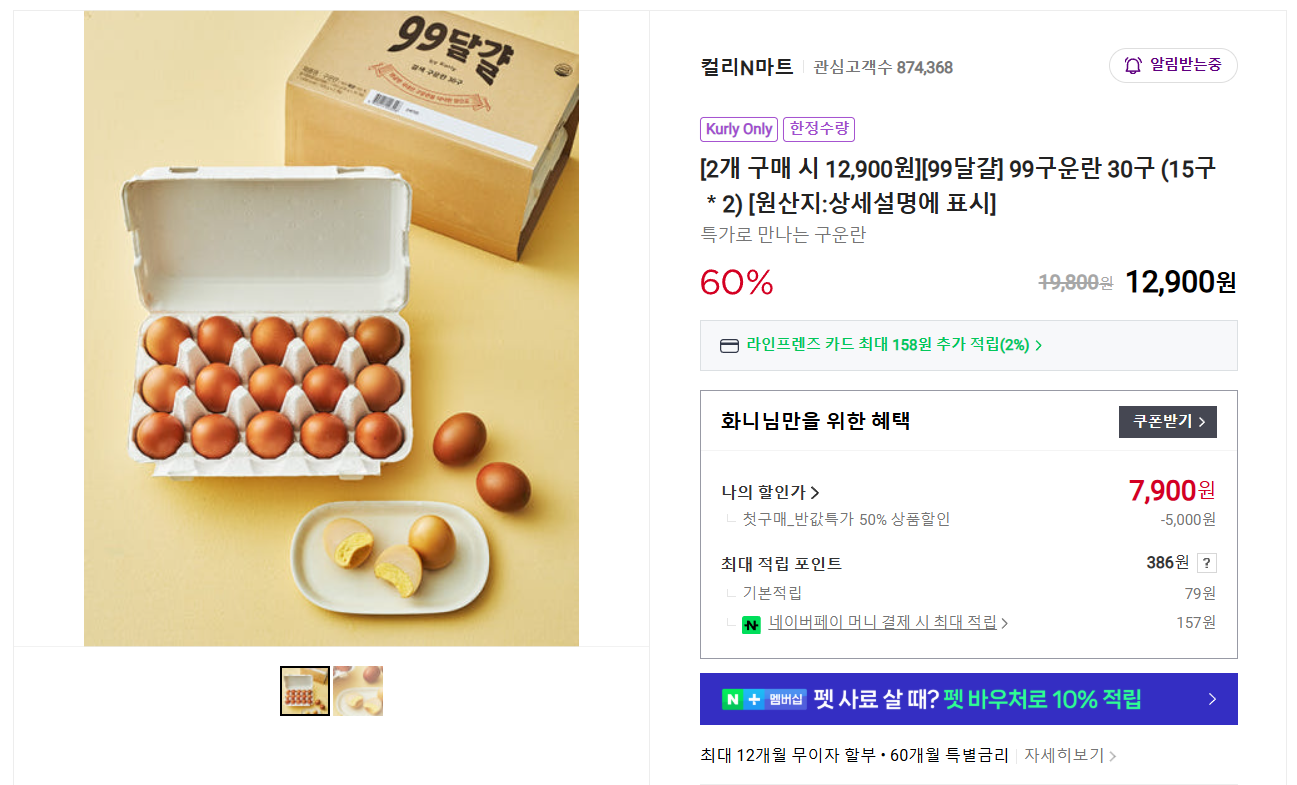Select the second egg plate thumbnail
The height and width of the screenshot is (785, 1297).
click(357, 690)
